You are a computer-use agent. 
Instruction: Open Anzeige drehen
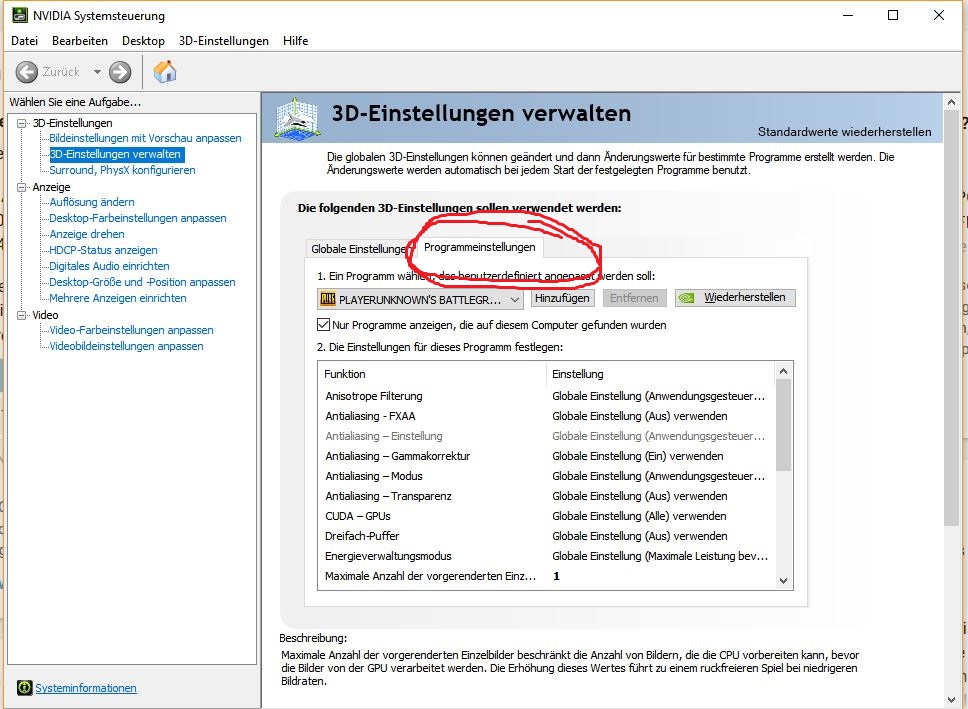click(86, 234)
